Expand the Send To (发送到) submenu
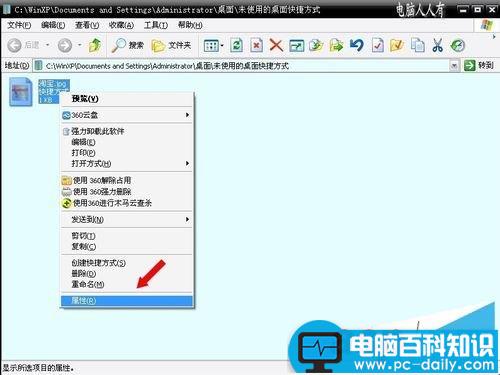The height and width of the screenshot is (375, 500). coord(127,219)
